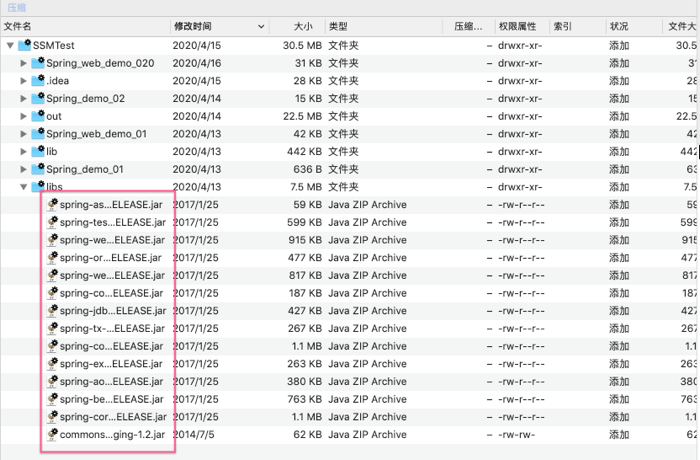Click the commons...ging-1.2.jar file icon
This screenshot has height=460, width=700.
53,434
